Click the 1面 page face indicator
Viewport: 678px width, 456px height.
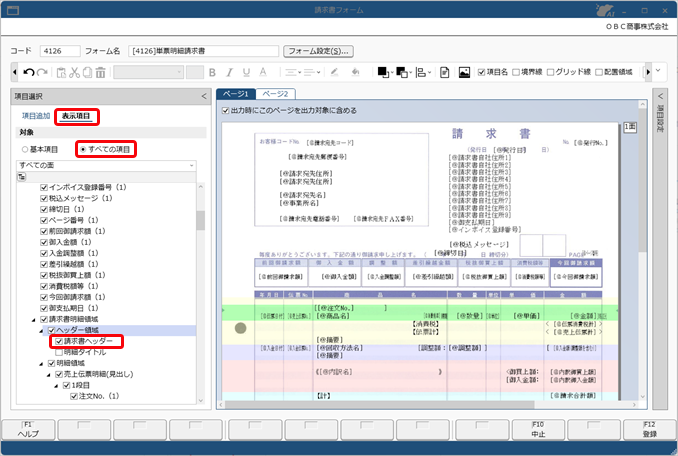(630, 127)
